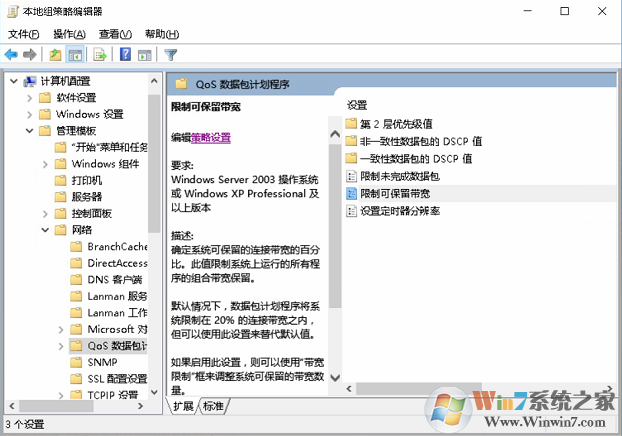Click tree pane scroll right arrow
Viewport: 622px width, 436px height.
coord(140,406)
